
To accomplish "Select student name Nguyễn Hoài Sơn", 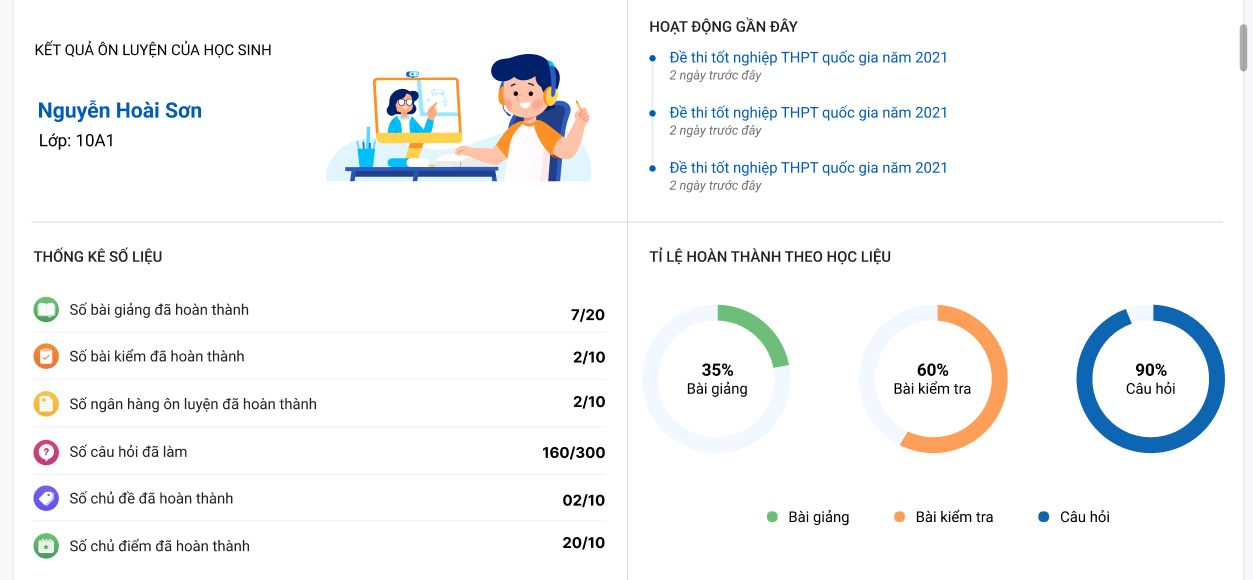I will tap(120, 111).
